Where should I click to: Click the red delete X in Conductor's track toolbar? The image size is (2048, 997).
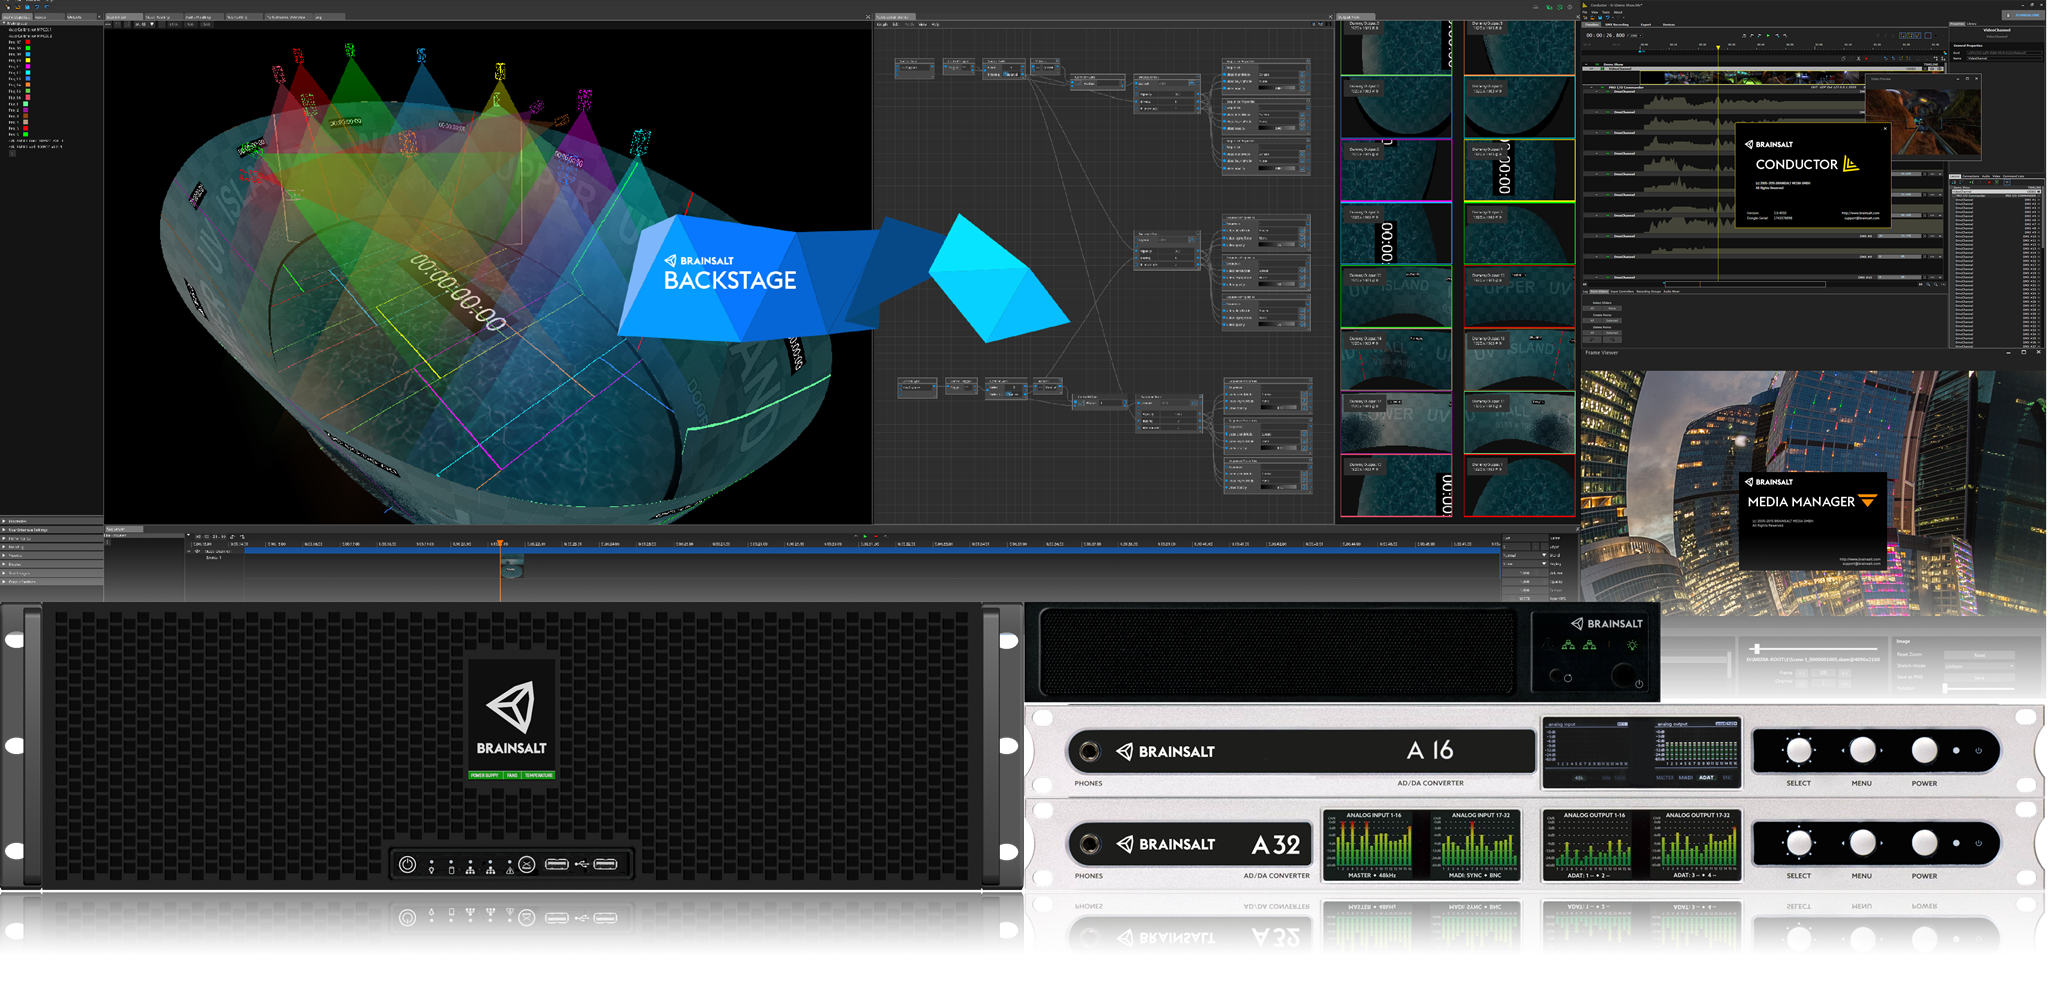pyautogui.click(x=1866, y=59)
